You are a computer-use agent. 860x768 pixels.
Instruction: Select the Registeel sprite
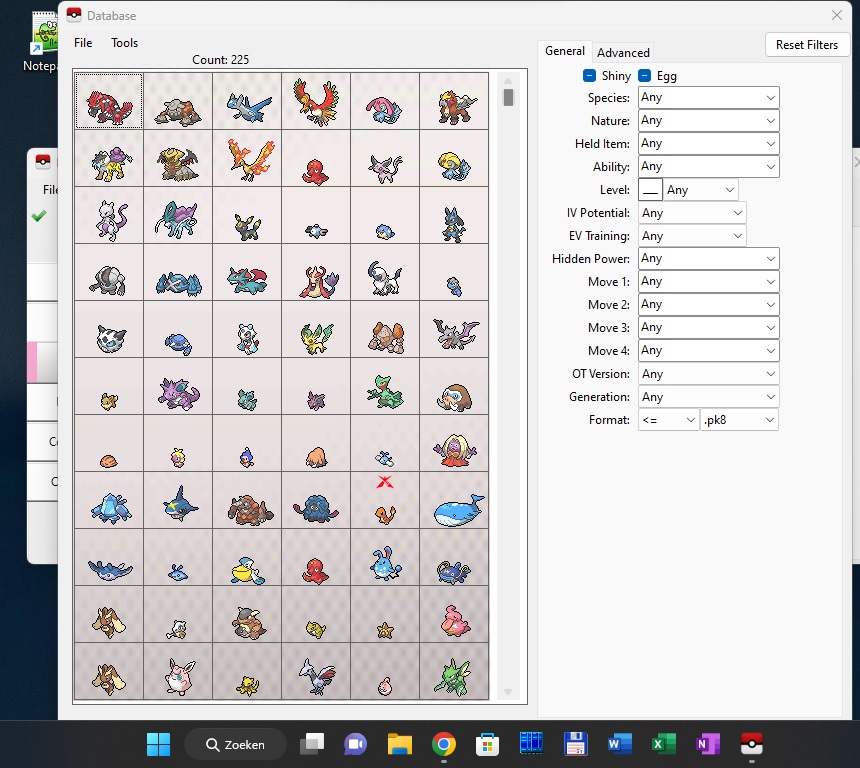tap(109, 273)
